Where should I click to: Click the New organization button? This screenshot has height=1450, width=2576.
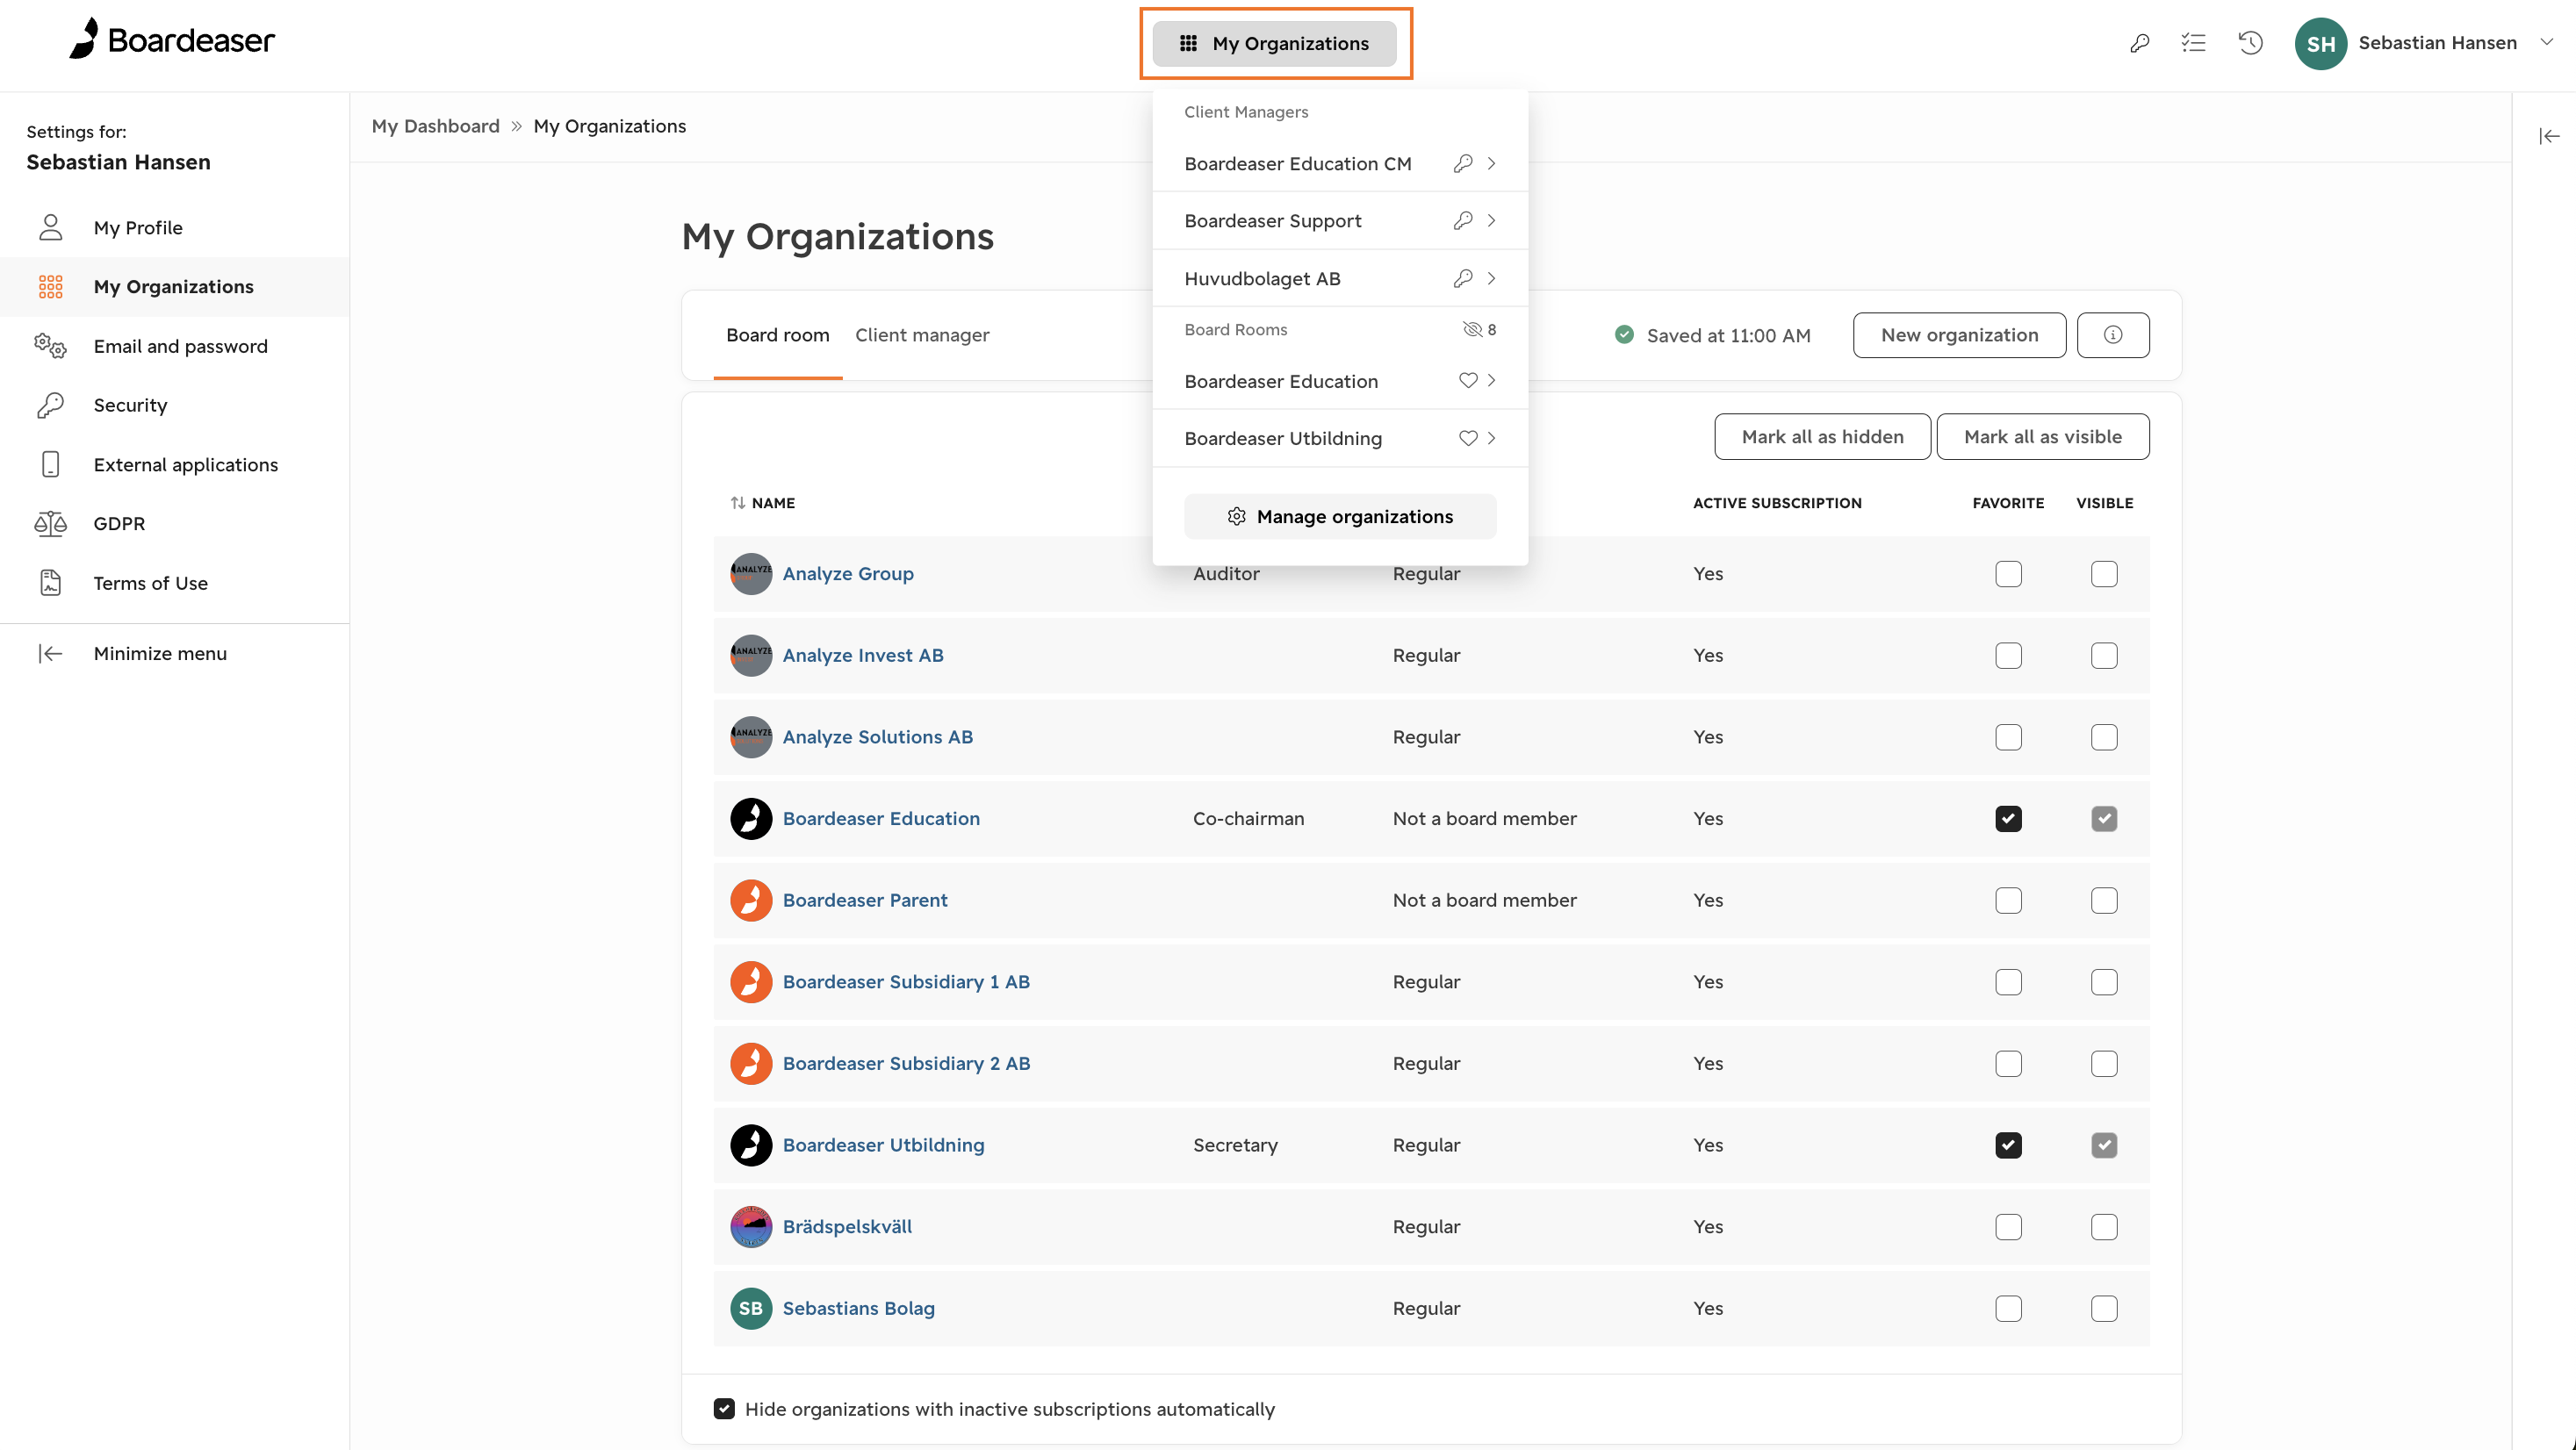[1959, 335]
